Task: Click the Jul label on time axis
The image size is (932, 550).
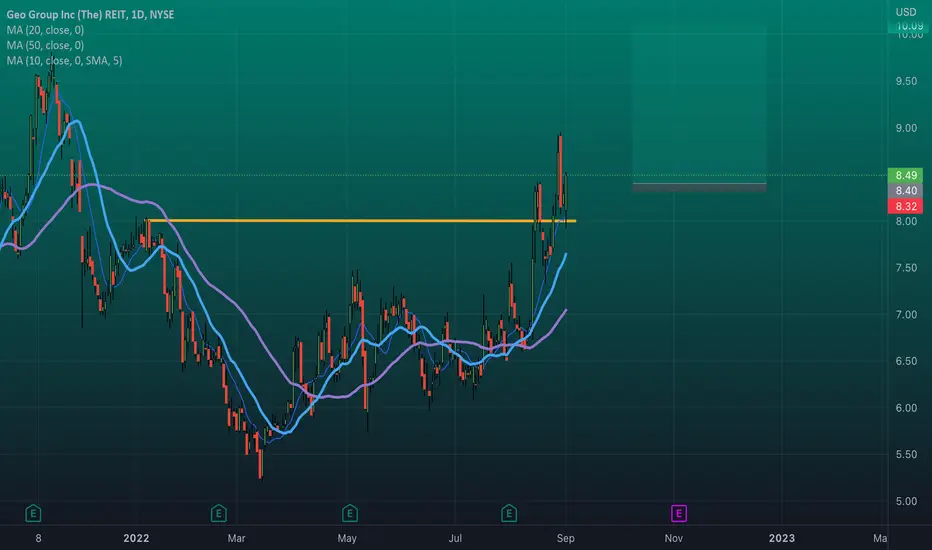Action: 455,538
